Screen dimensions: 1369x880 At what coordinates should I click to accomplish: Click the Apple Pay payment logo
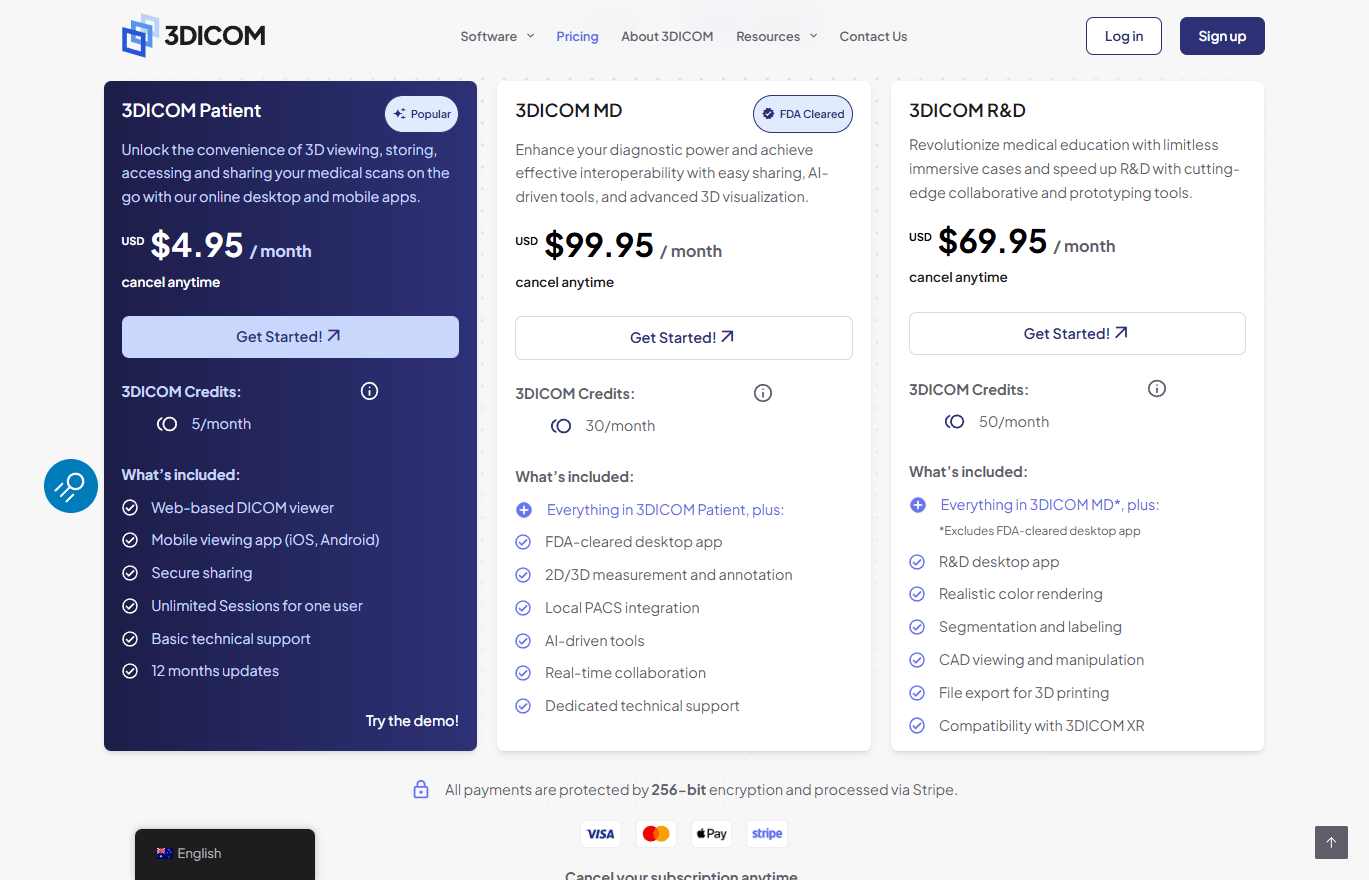point(712,834)
